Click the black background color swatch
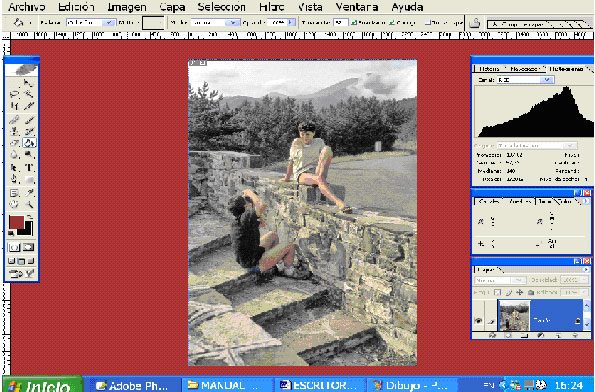 tap(27, 230)
